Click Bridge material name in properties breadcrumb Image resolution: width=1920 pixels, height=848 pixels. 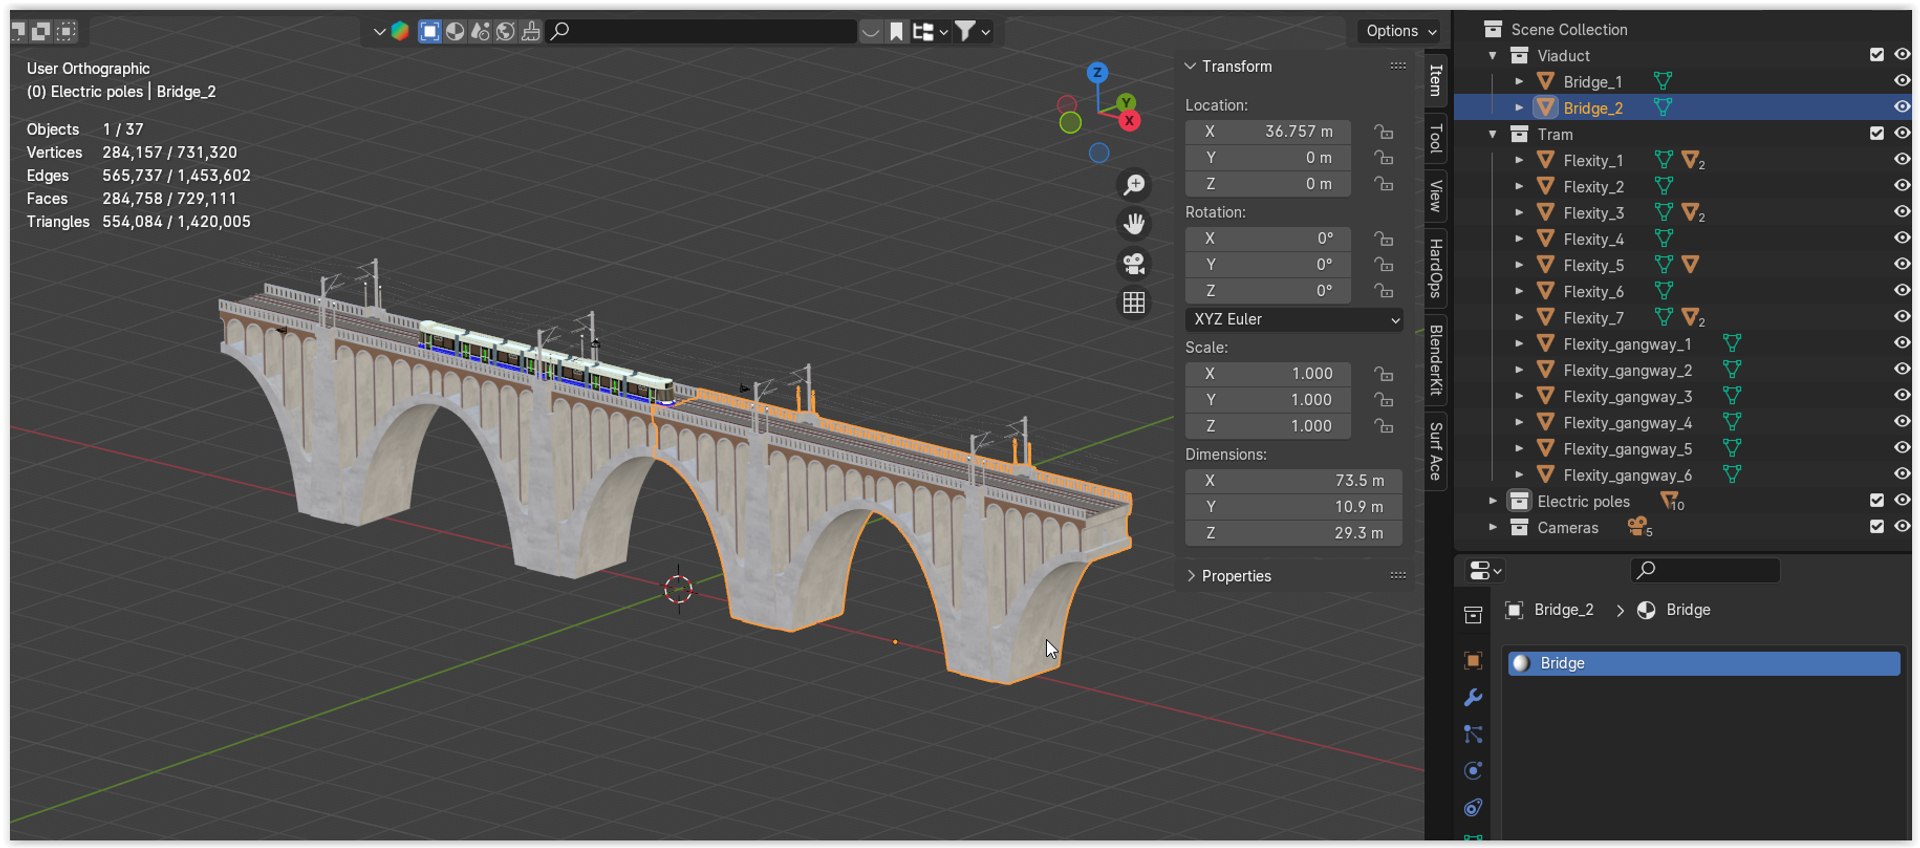(1688, 610)
